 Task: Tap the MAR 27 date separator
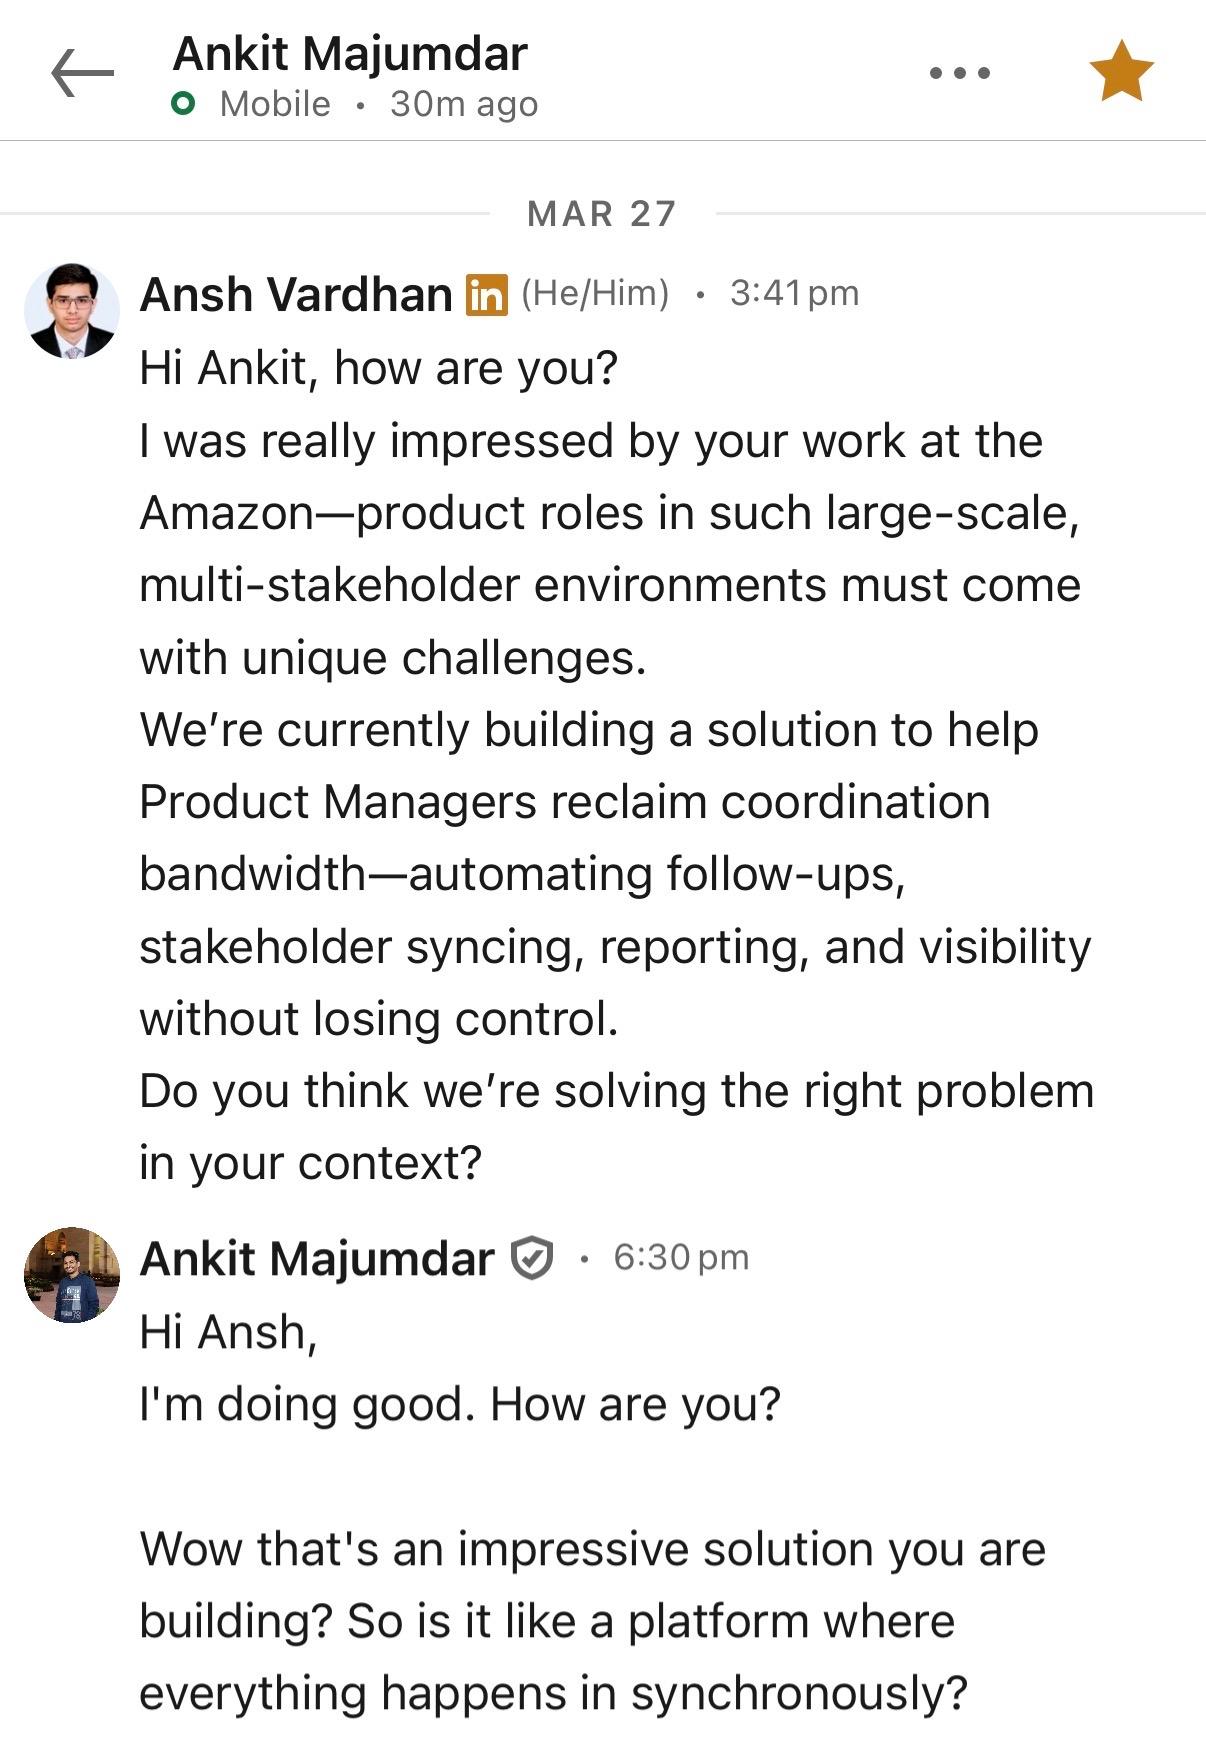602,213
